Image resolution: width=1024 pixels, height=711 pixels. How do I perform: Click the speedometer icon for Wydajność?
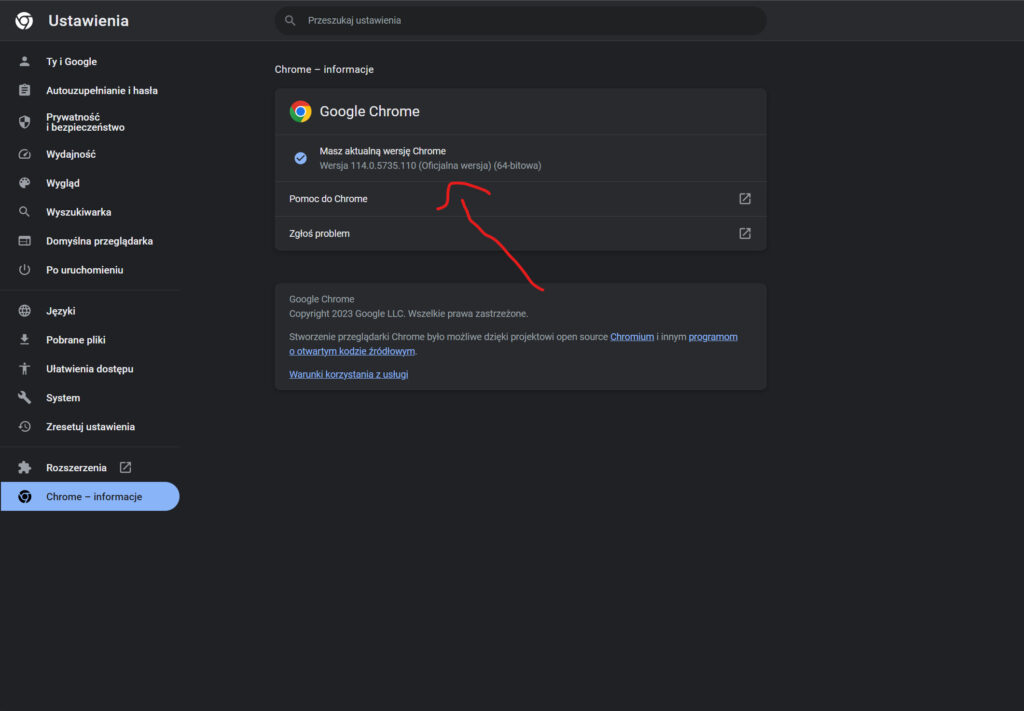point(24,154)
